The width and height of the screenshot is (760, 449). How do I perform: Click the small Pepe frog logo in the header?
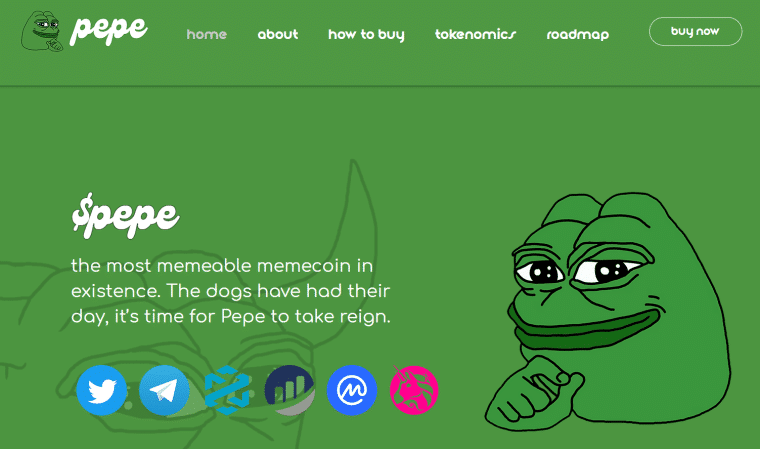point(42,31)
